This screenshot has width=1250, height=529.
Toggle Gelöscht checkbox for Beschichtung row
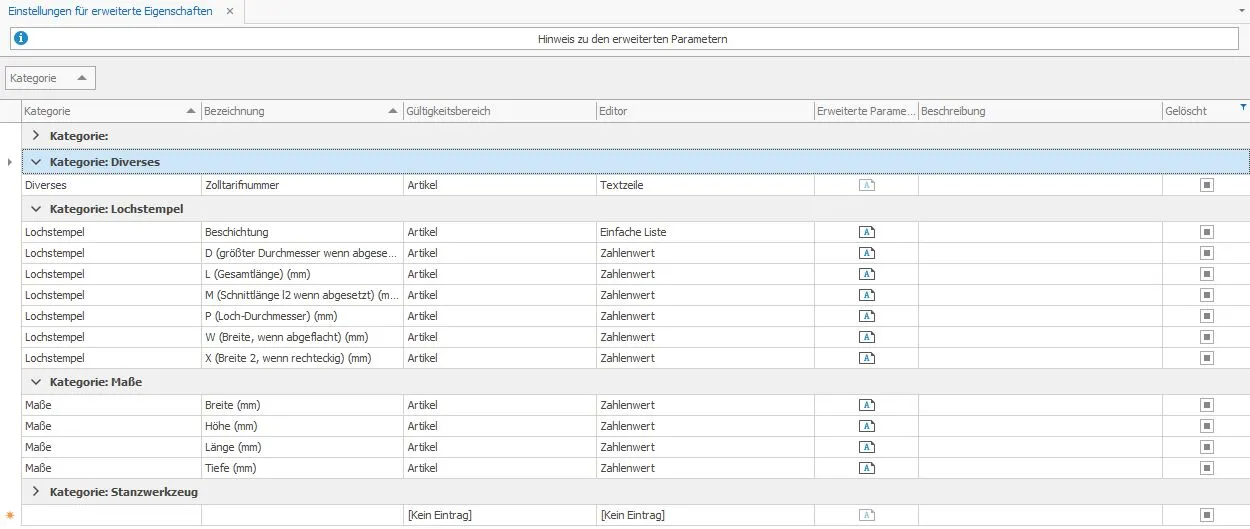coord(1207,232)
